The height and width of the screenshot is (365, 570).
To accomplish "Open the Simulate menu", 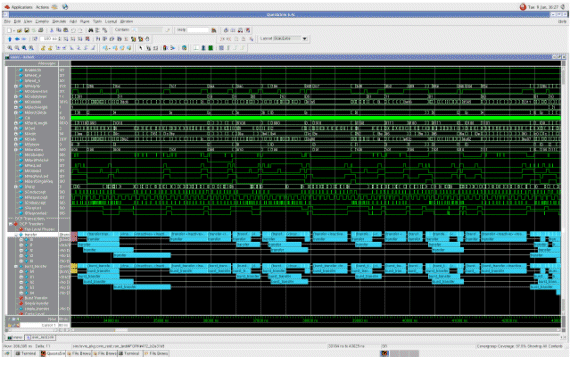I will 59,22.
